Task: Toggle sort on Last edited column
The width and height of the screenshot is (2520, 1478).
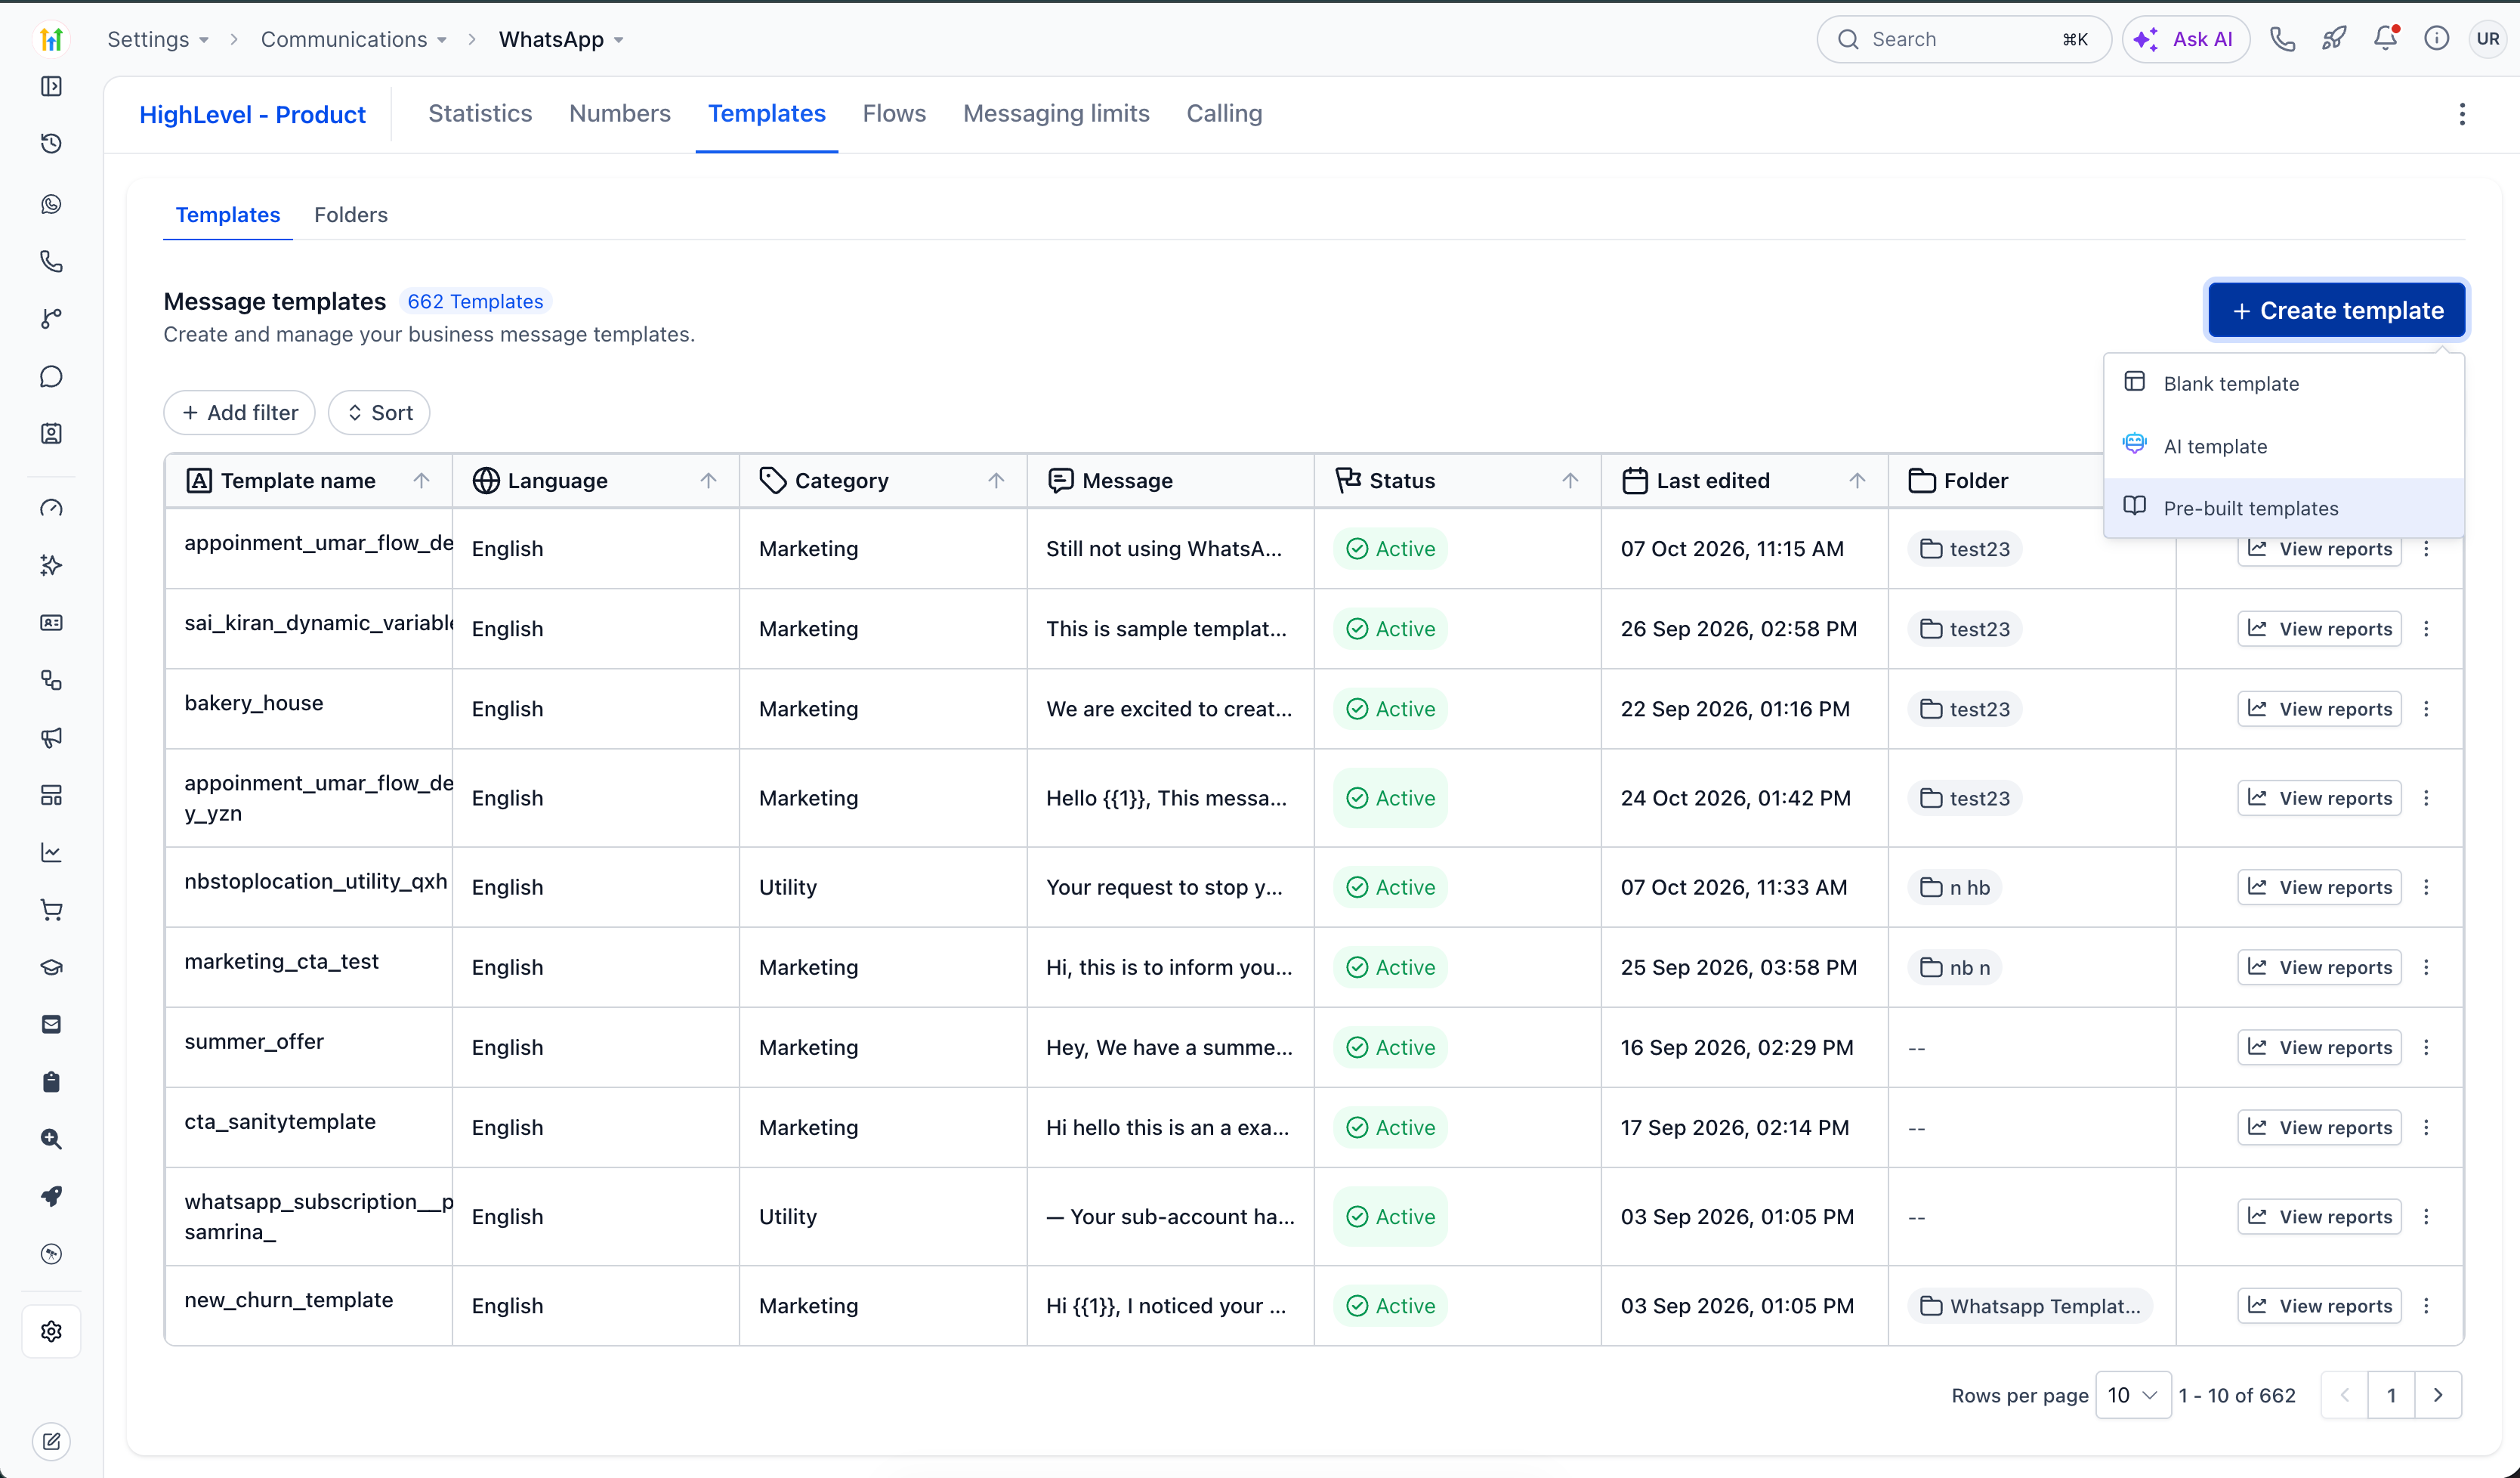Action: [x=1857, y=481]
